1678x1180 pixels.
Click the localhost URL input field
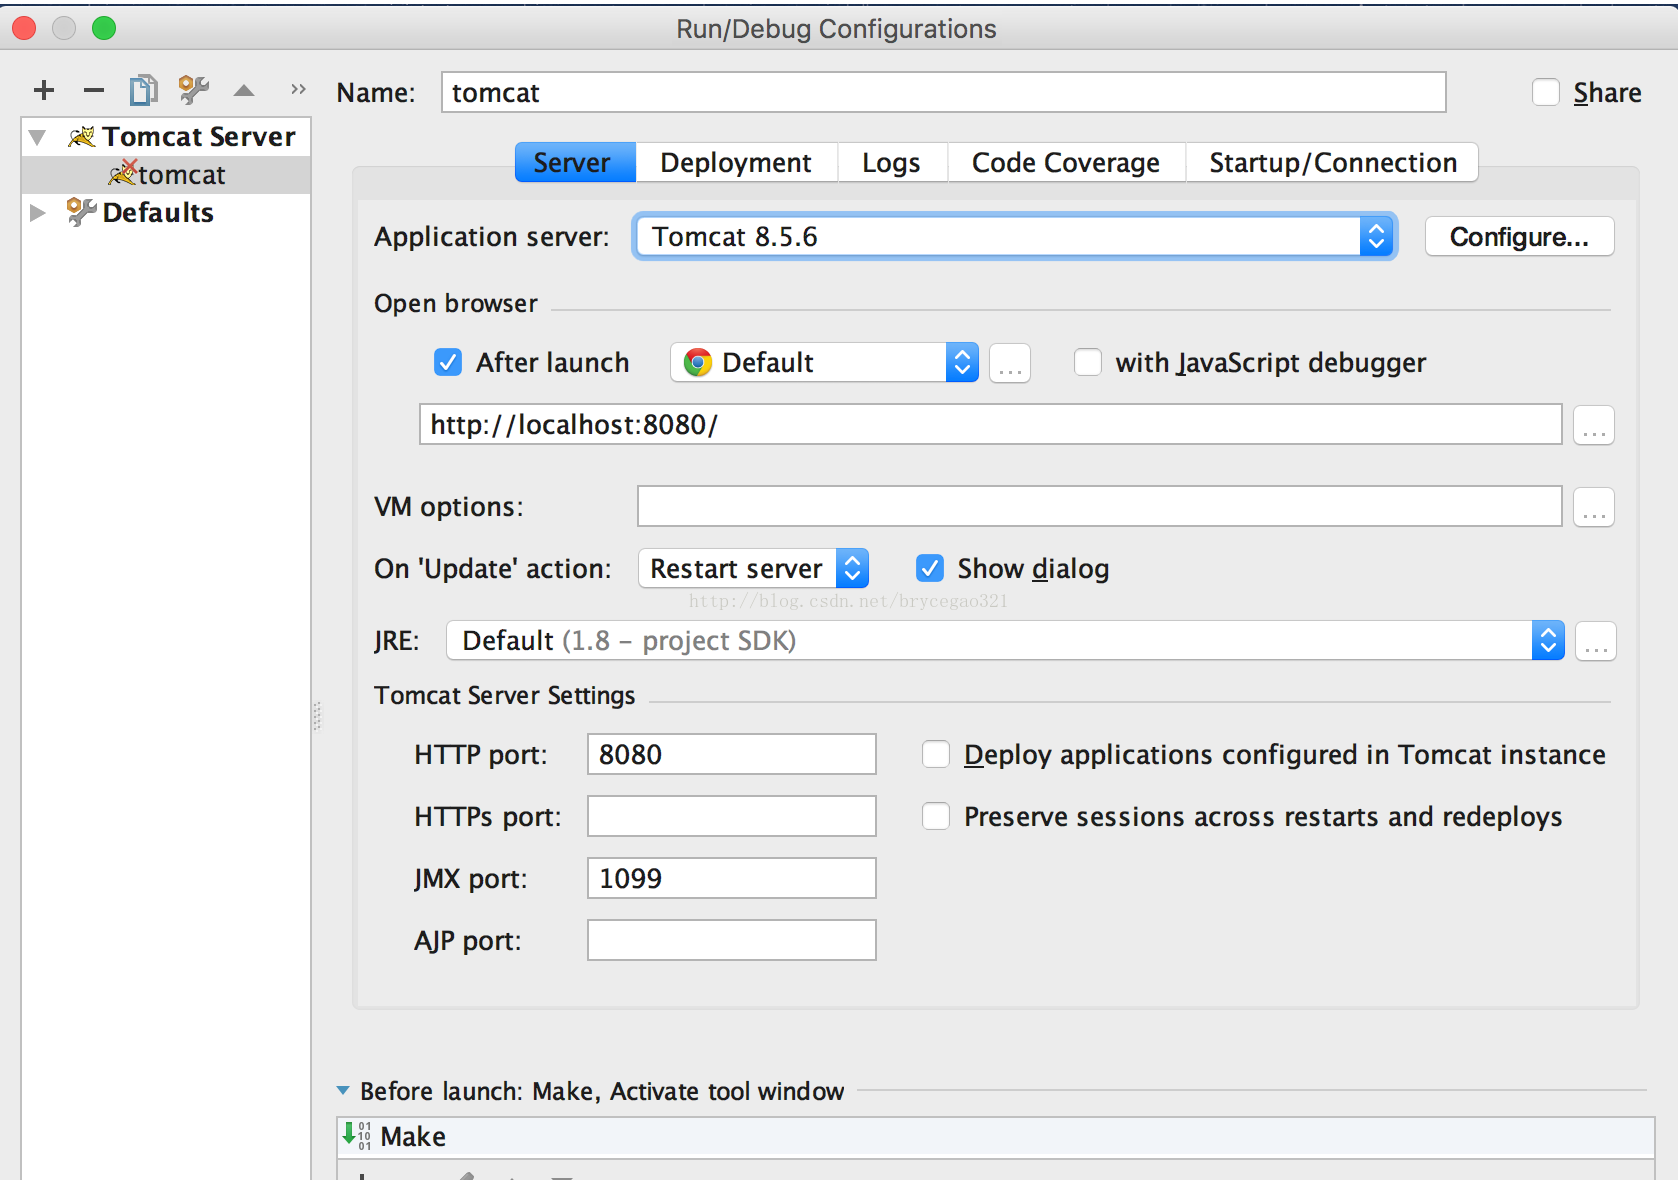991,424
